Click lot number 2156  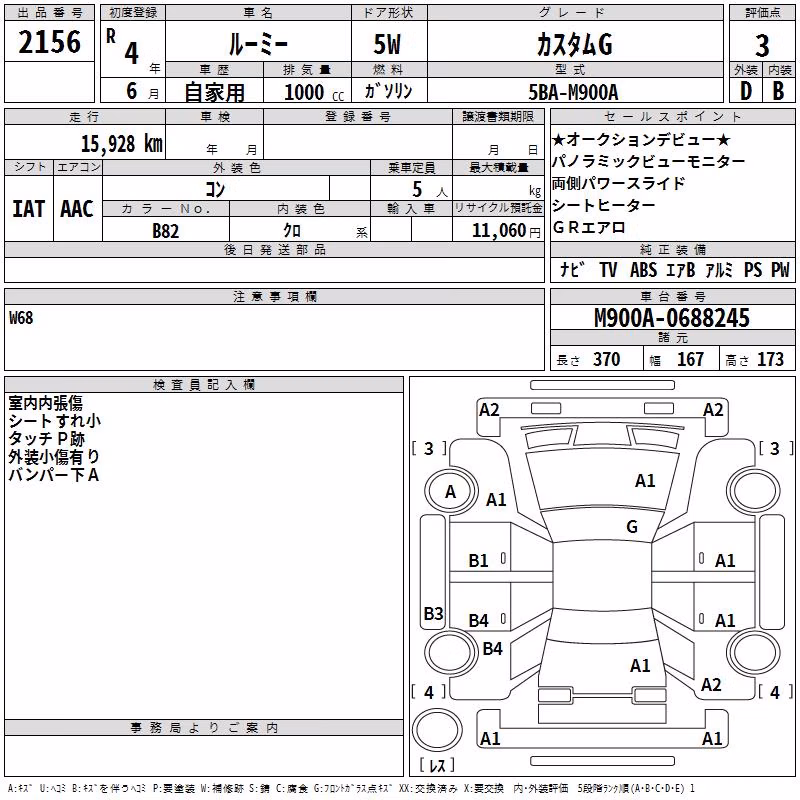(49, 42)
